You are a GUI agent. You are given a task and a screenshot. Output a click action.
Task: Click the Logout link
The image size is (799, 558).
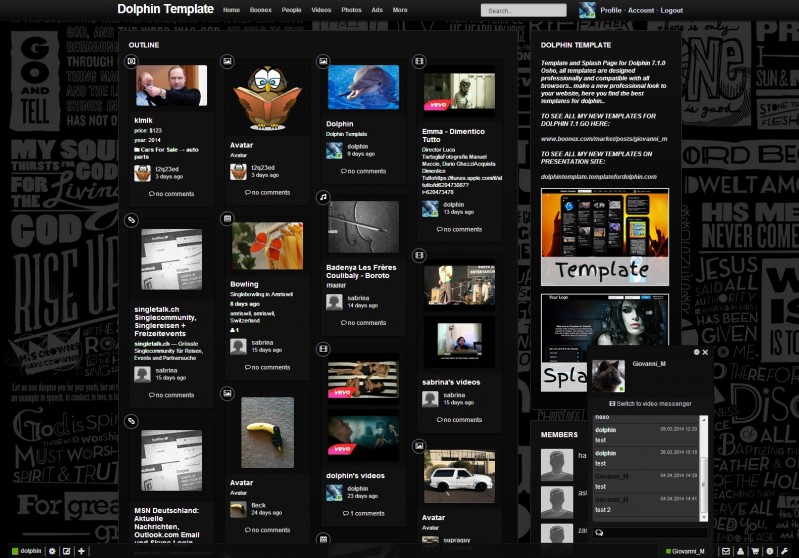tap(672, 10)
